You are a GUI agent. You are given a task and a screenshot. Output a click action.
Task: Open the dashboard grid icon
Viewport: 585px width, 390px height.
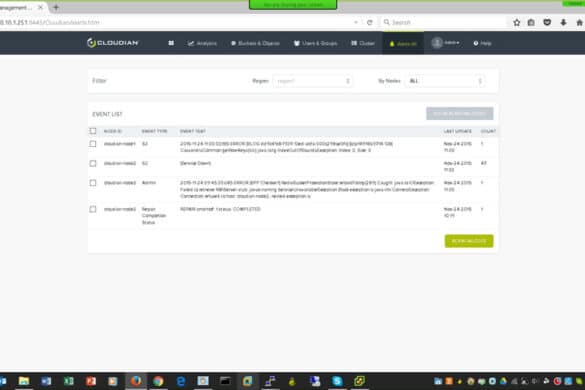click(x=171, y=43)
